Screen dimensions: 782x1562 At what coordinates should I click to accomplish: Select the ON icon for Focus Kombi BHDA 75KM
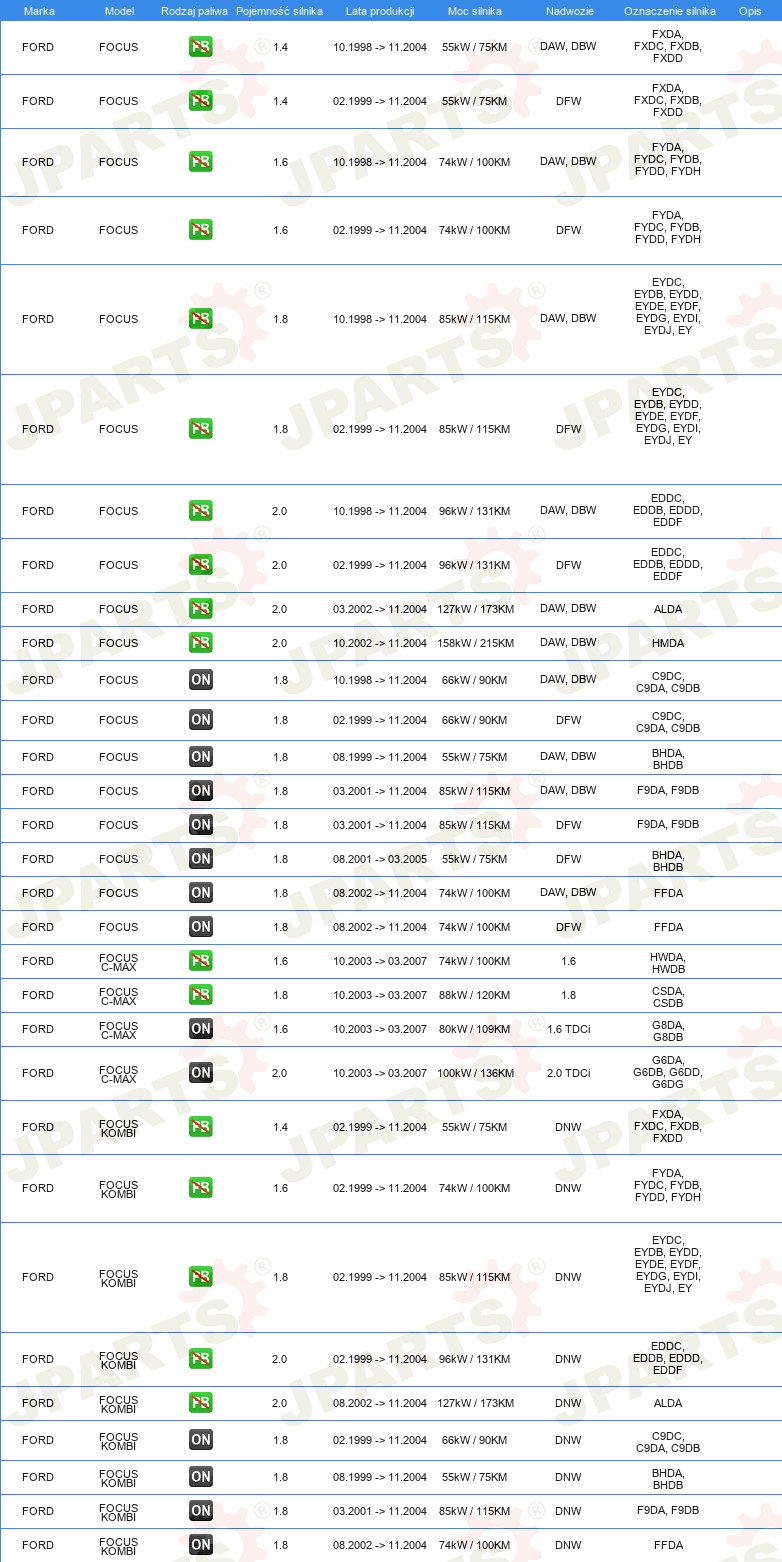[201, 1477]
